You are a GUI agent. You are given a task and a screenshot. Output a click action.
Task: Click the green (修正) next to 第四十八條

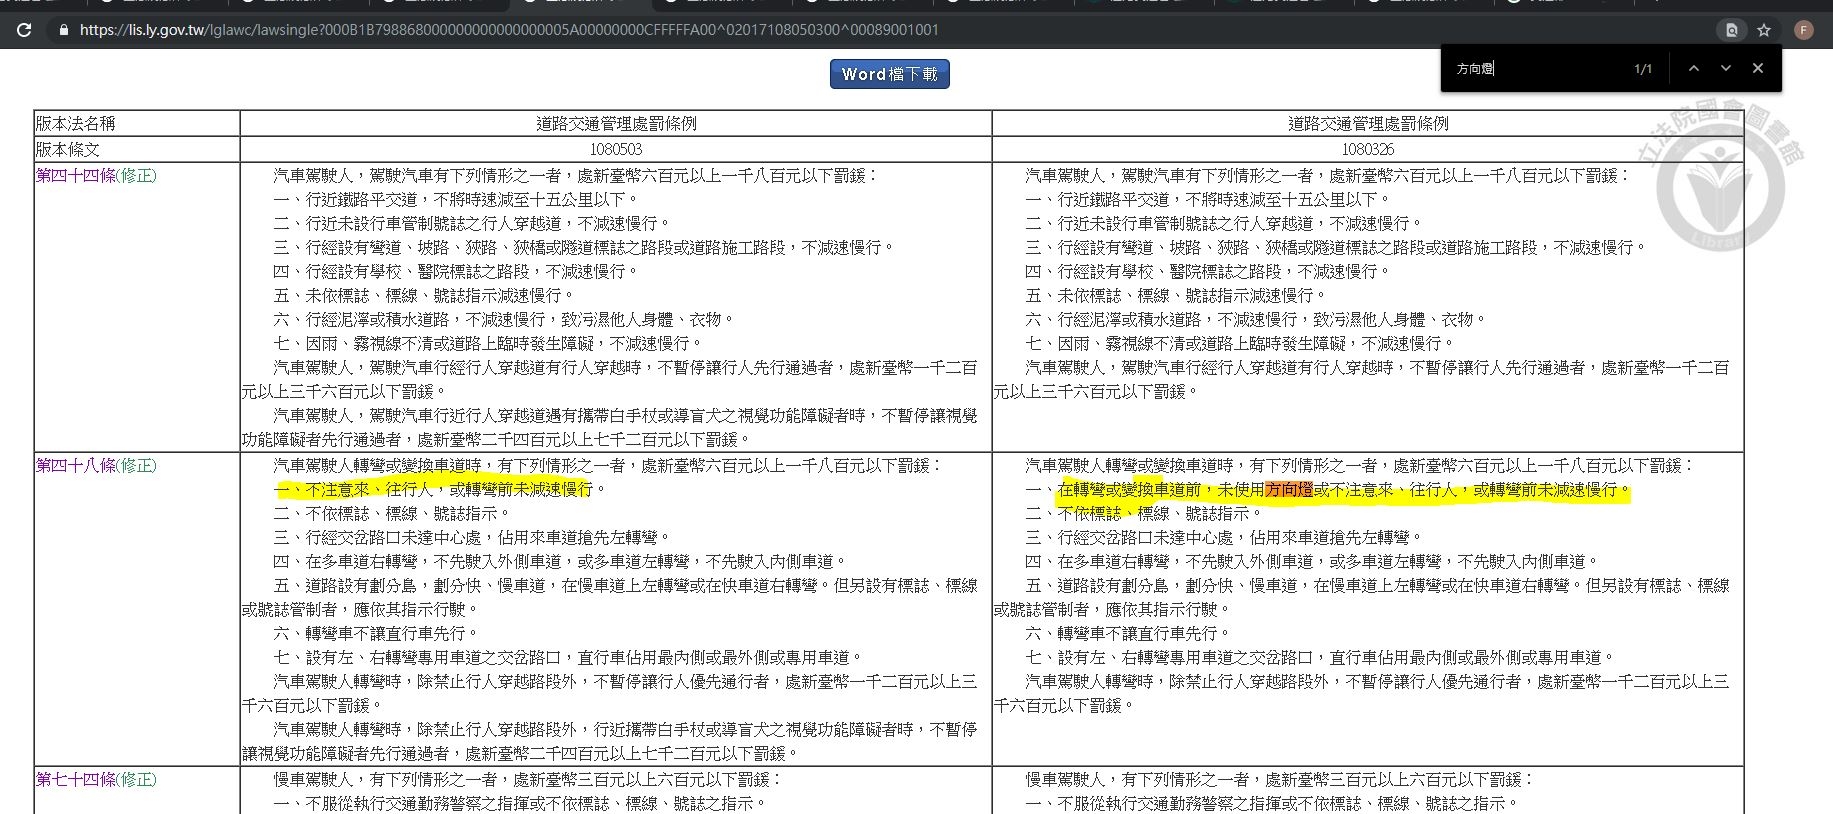137,465
